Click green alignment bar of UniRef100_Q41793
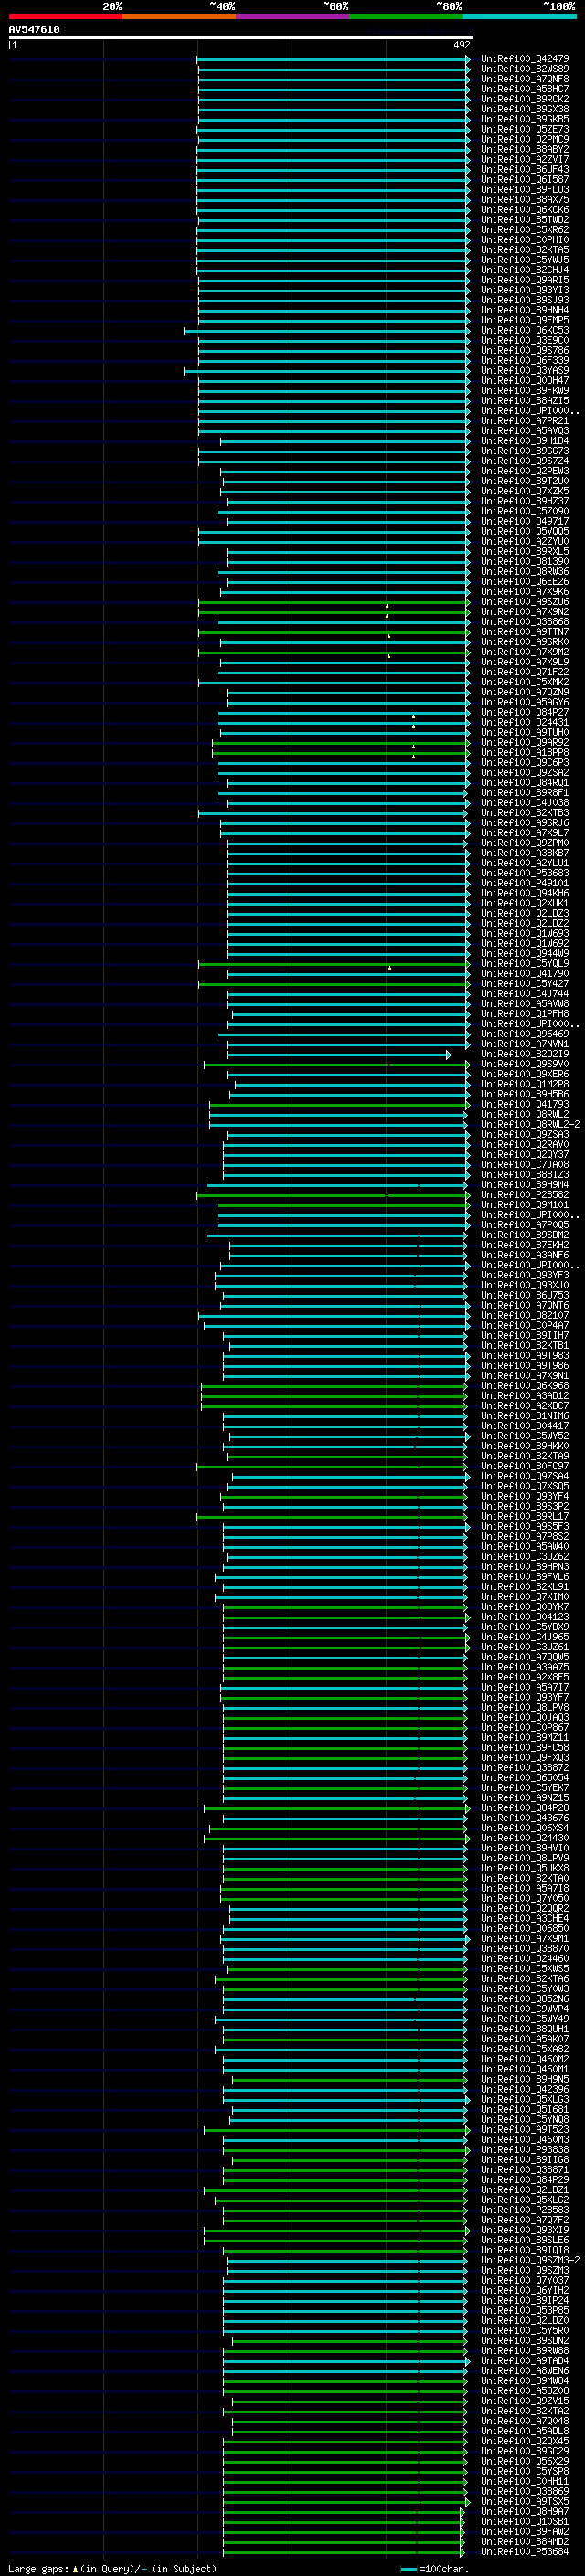 (340, 1105)
